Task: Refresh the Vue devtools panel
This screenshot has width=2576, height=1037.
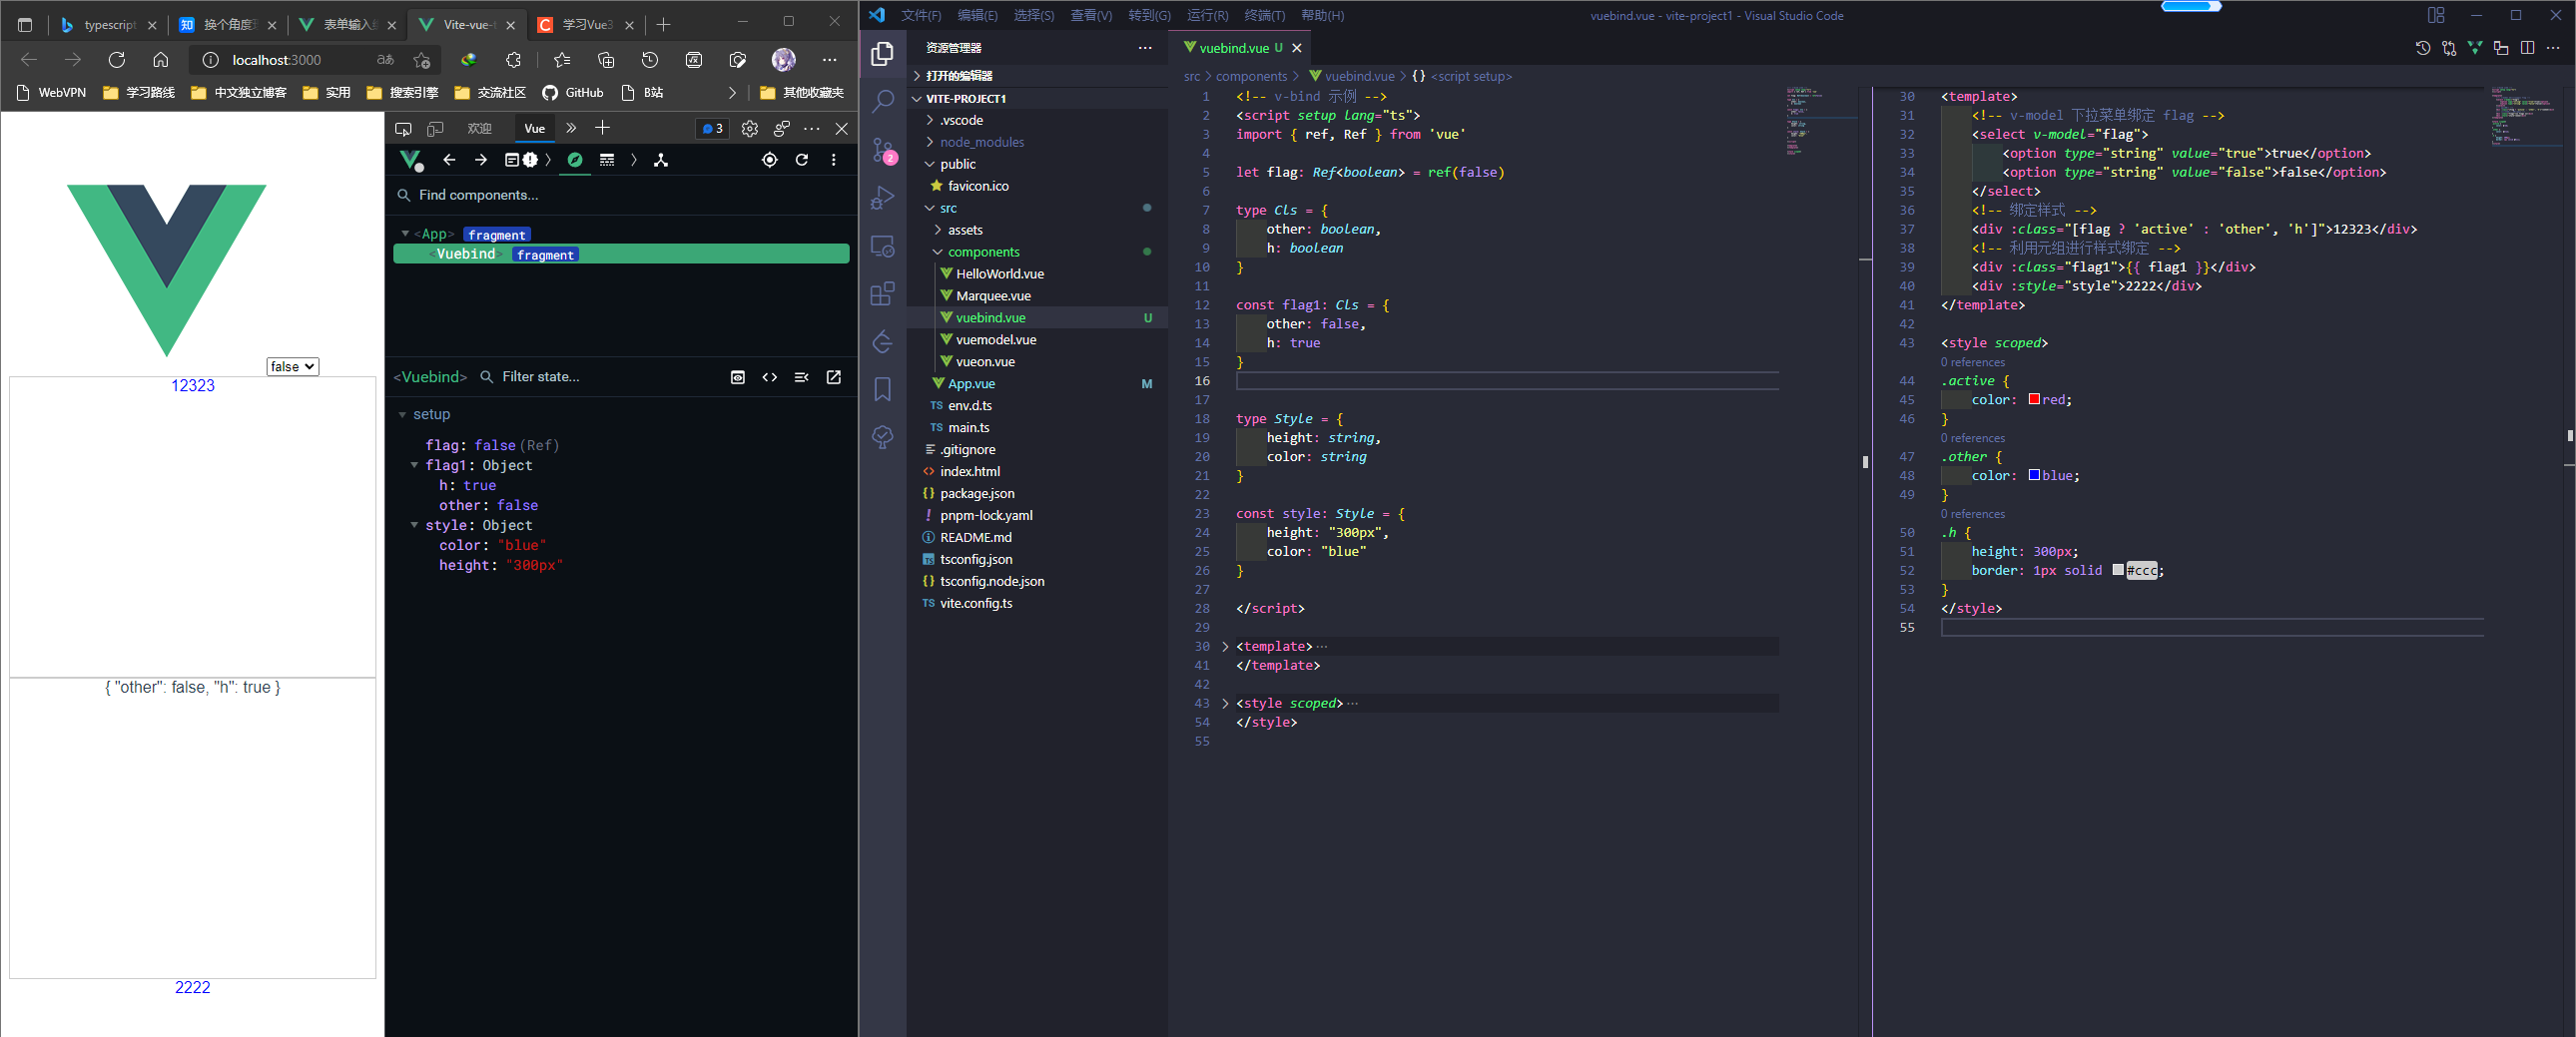Action: coord(801,160)
